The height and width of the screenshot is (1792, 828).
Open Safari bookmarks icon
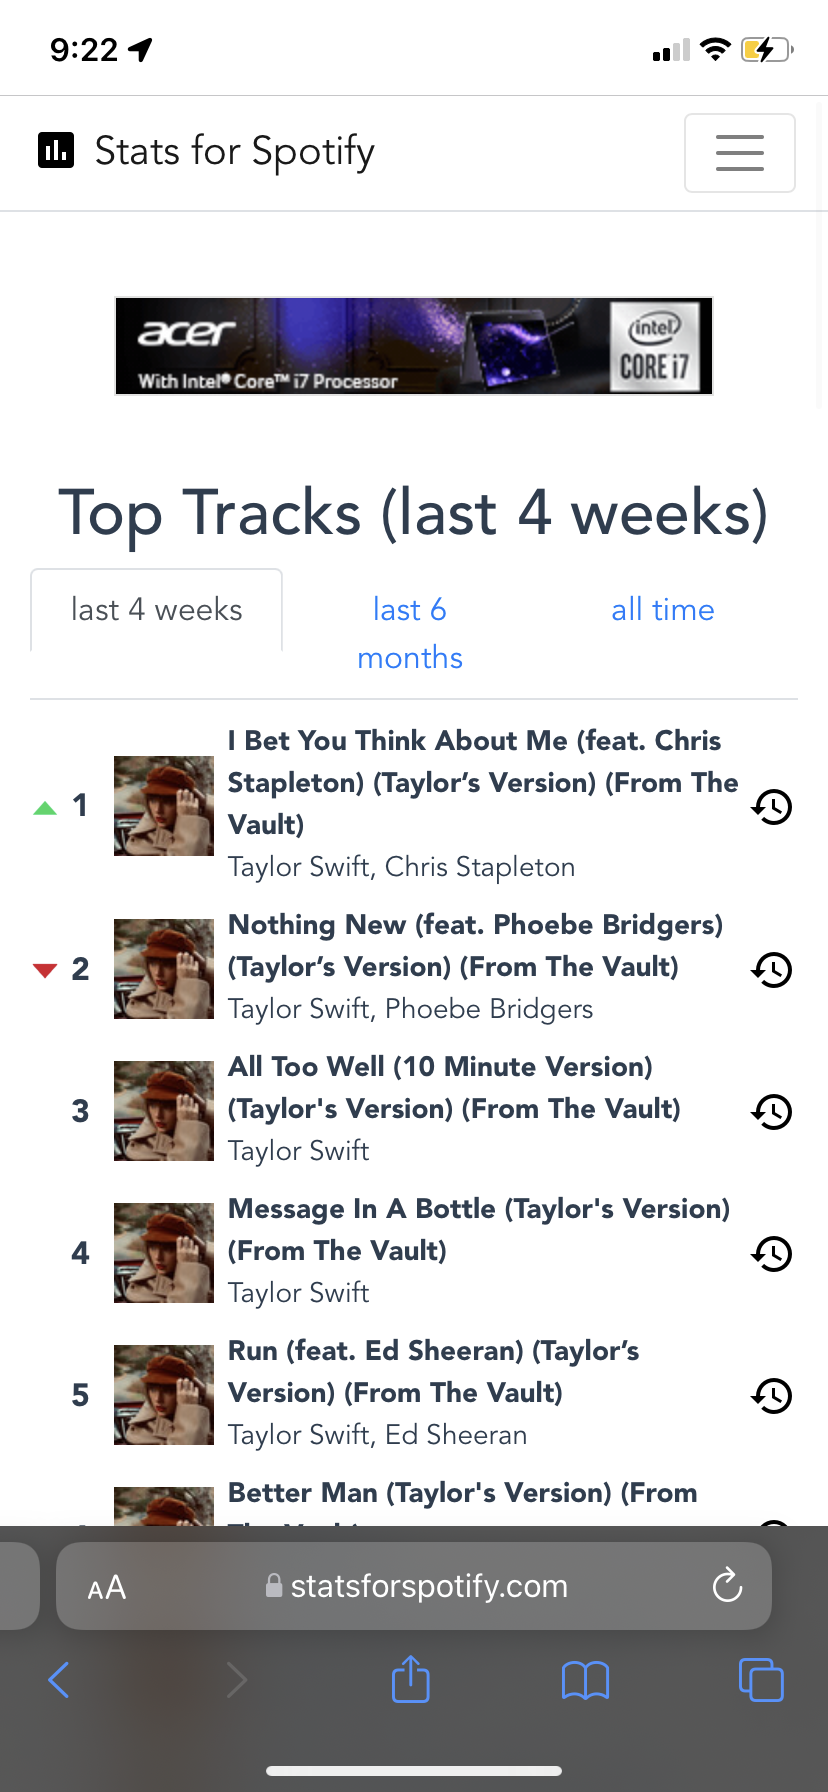[x=585, y=1680]
